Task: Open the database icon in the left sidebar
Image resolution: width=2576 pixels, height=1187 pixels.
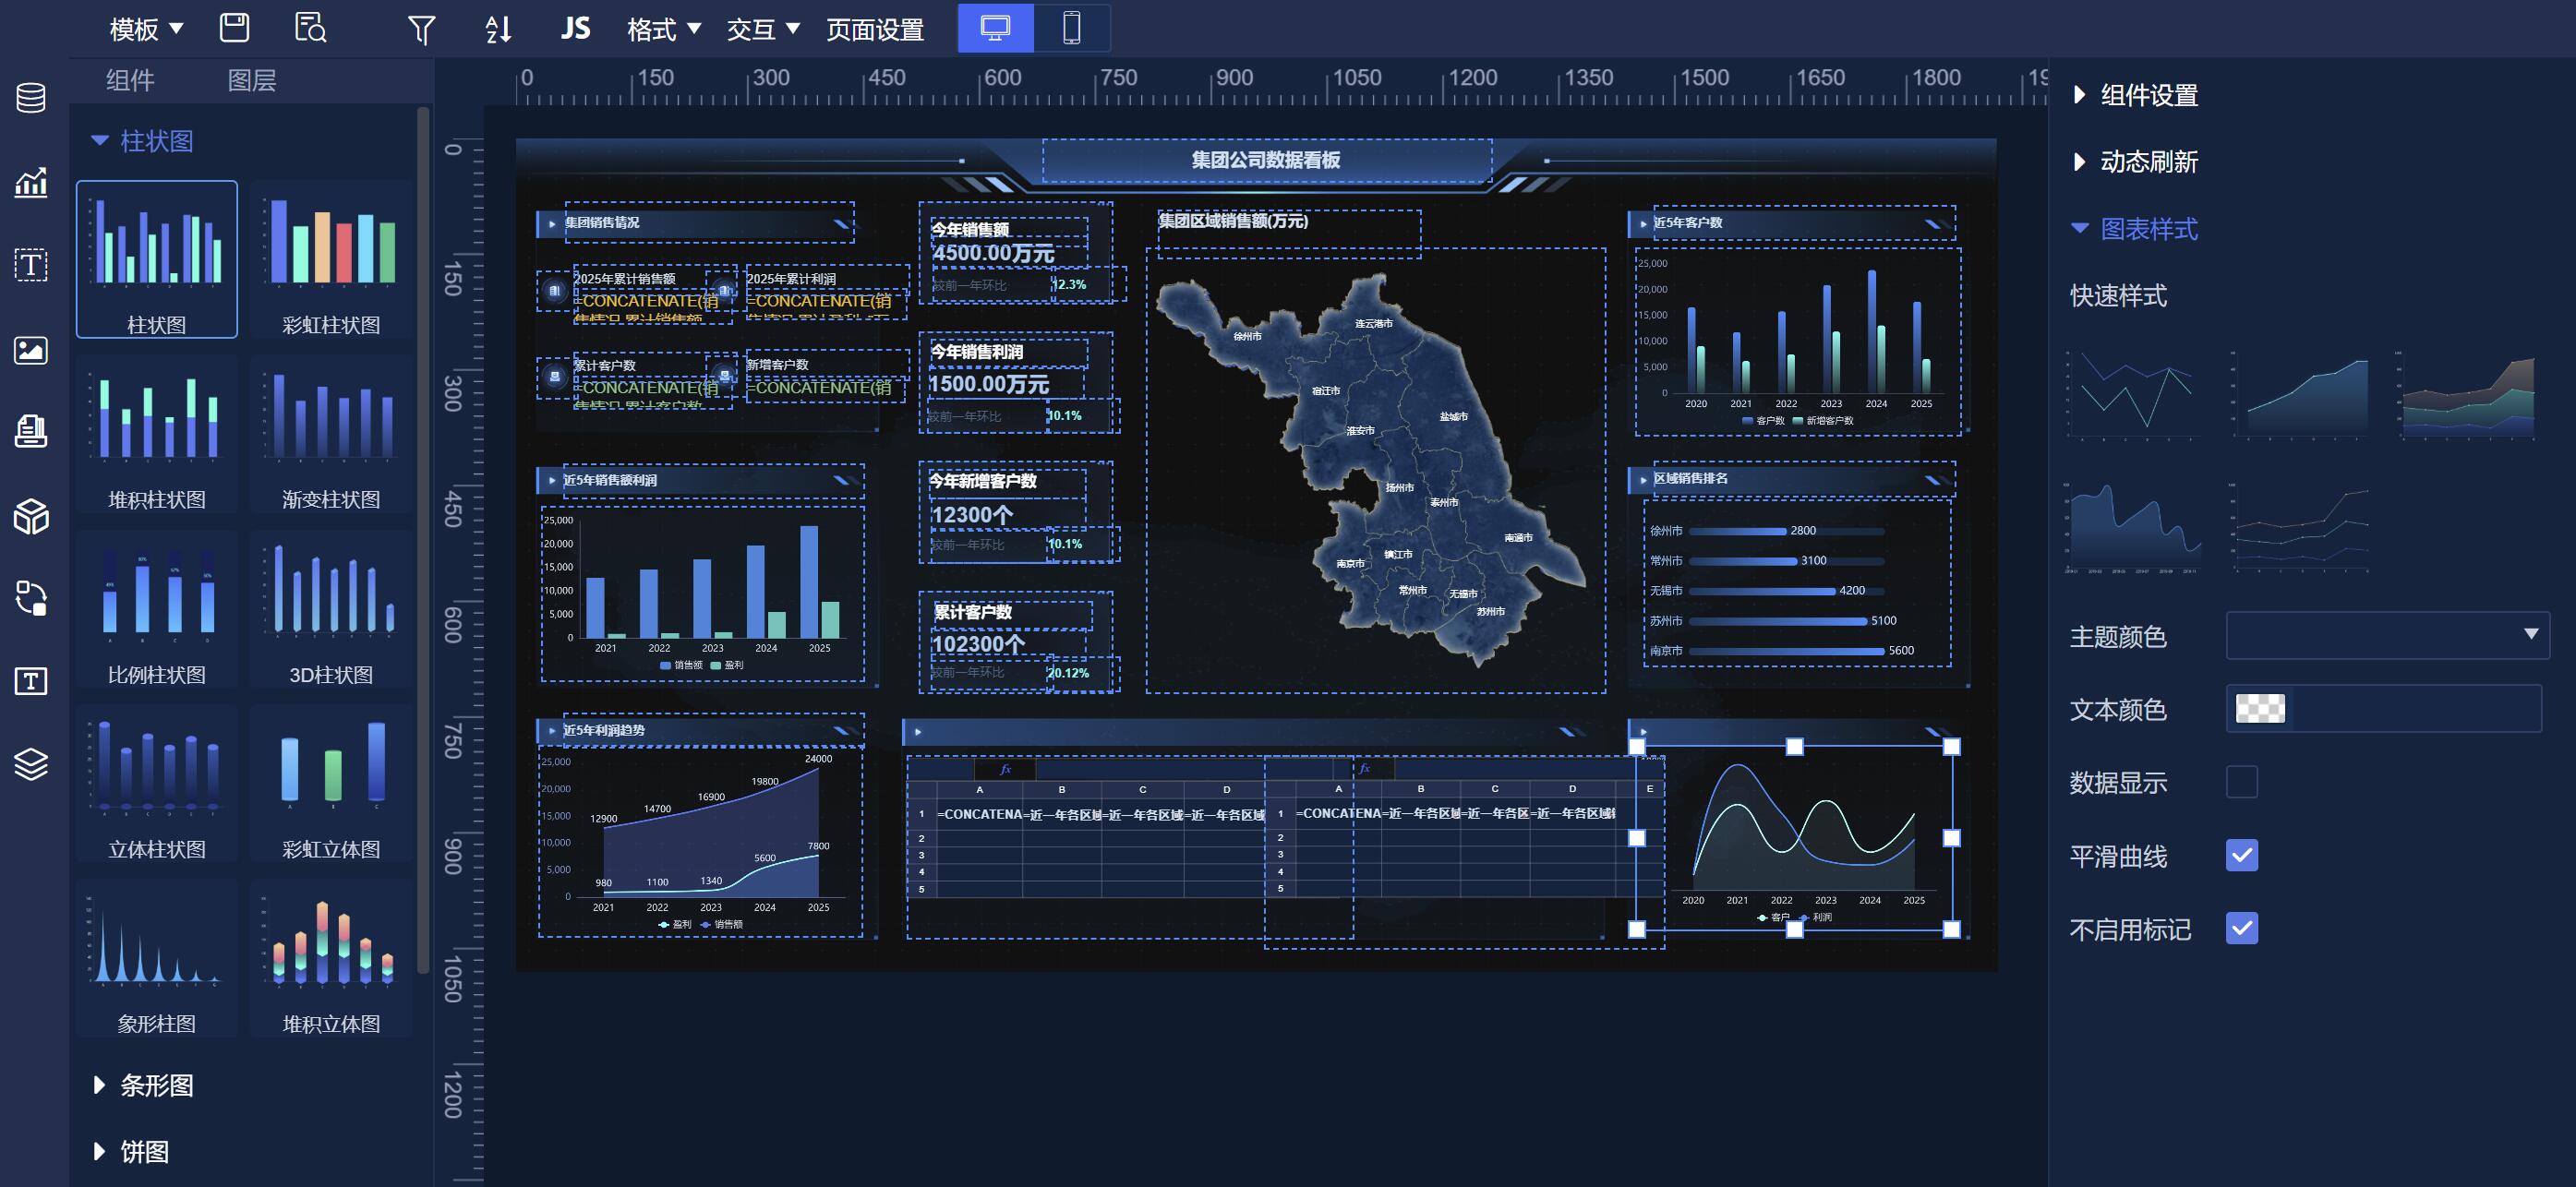Action: (31, 98)
